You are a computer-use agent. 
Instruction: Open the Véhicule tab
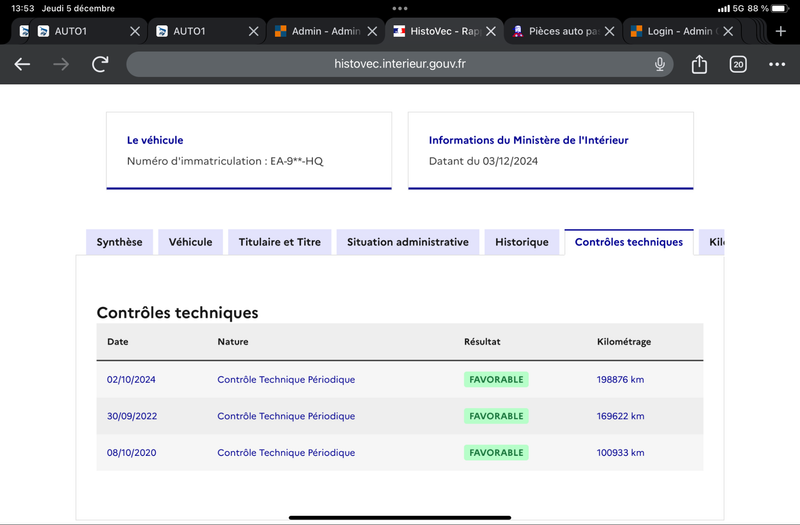(x=190, y=242)
